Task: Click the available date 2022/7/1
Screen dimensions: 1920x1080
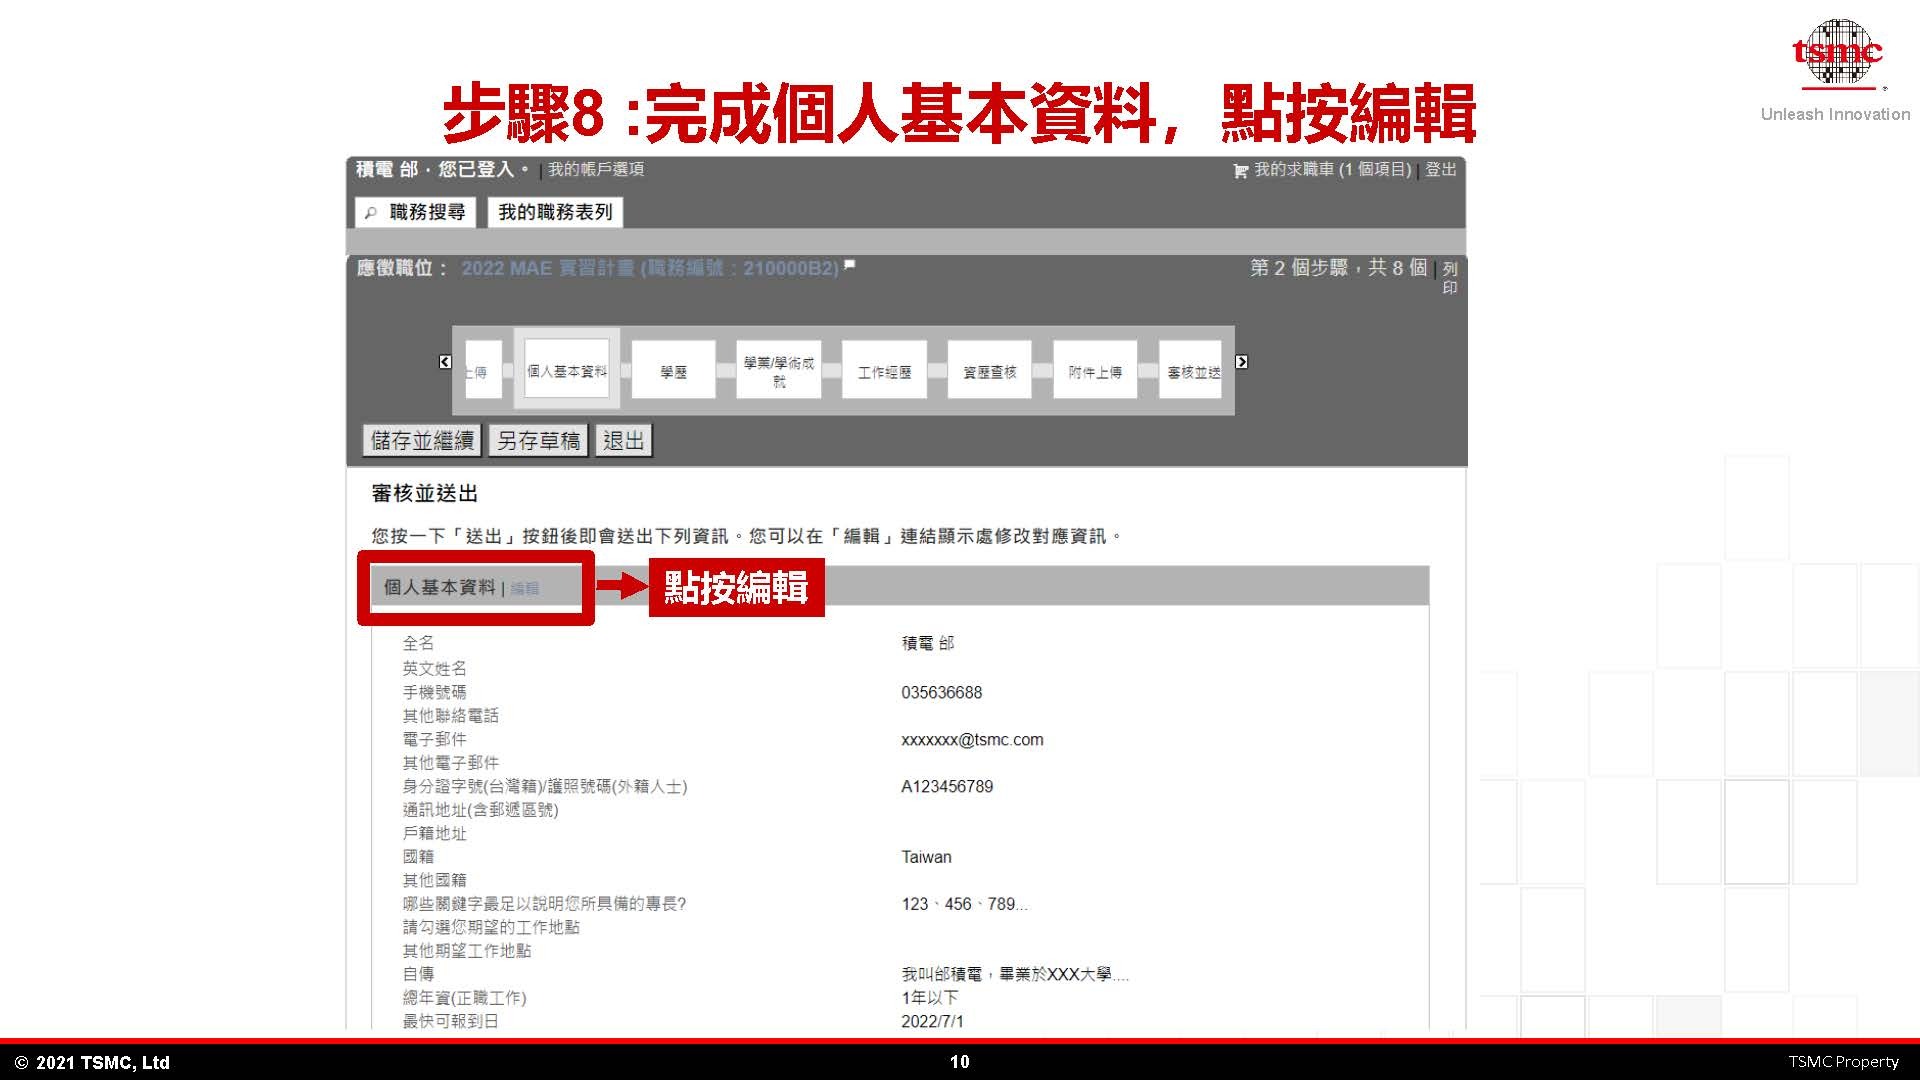Action: tap(932, 1021)
